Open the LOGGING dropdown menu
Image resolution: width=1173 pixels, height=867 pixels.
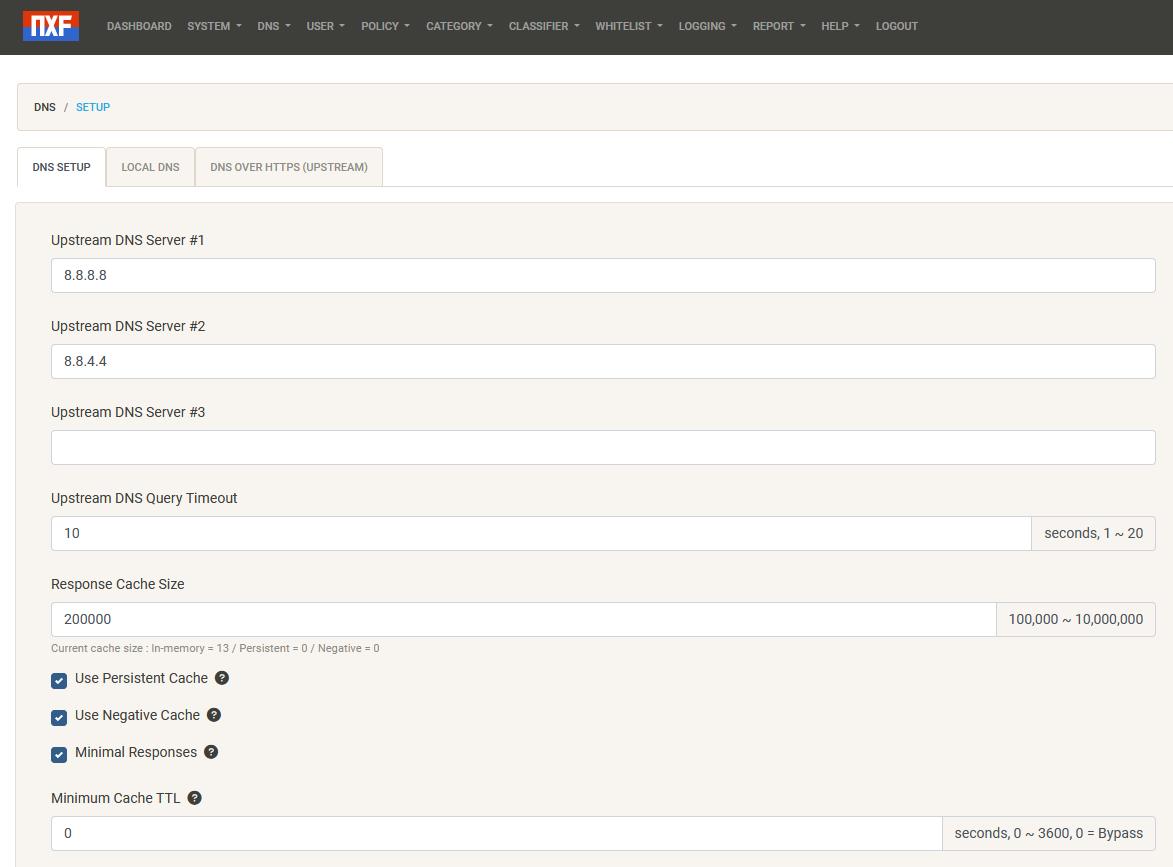click(x=706, y=26)
